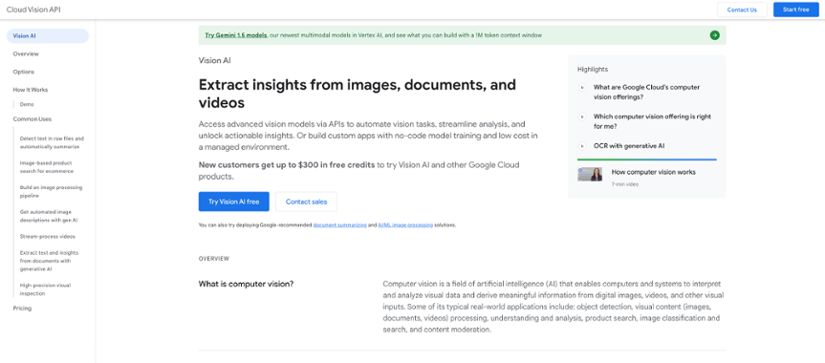Click the green arrow icon in the Gemini banner
The height and width of the screenshot is (363, 825).
coord(714,35)
